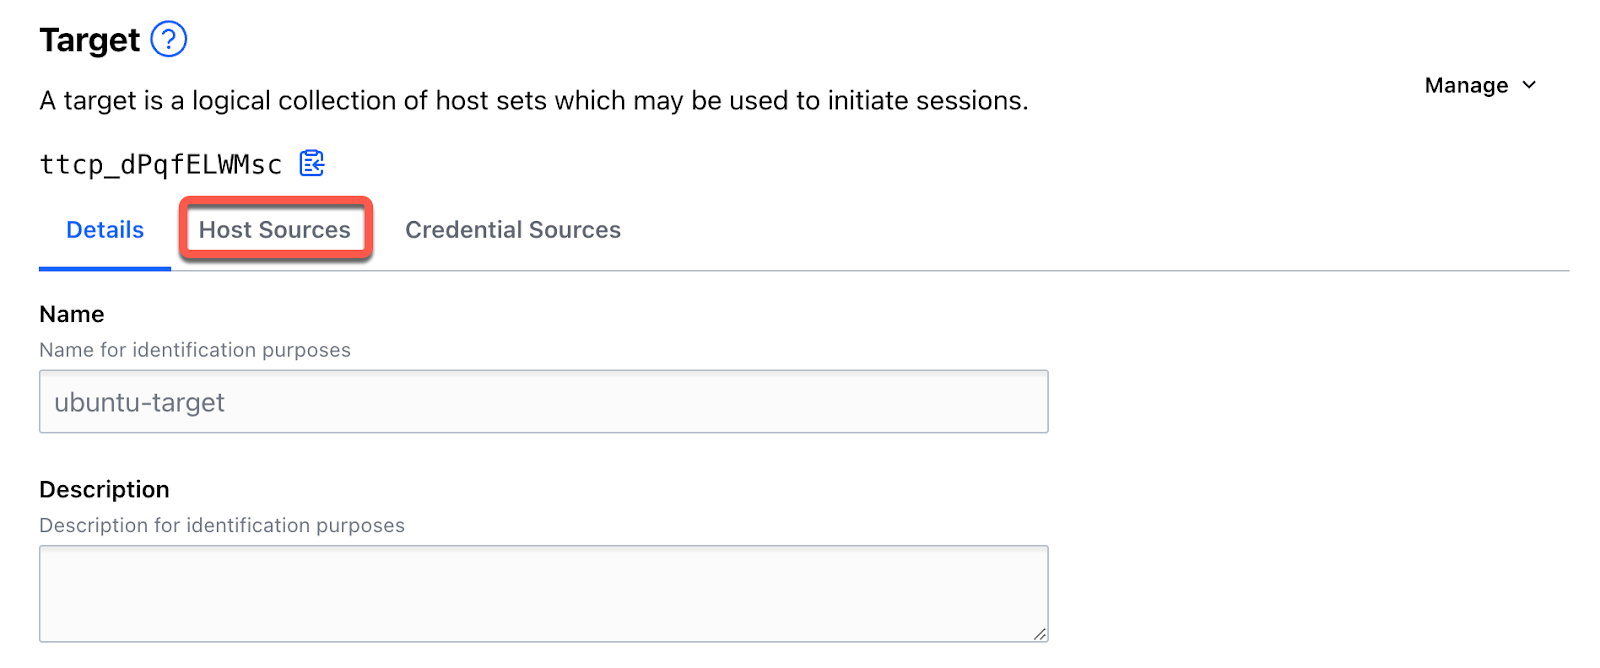The image size is (1600, 668).
Task: Click the target ID ttcp_dPqfELWMsc
Action: point(160,163)
